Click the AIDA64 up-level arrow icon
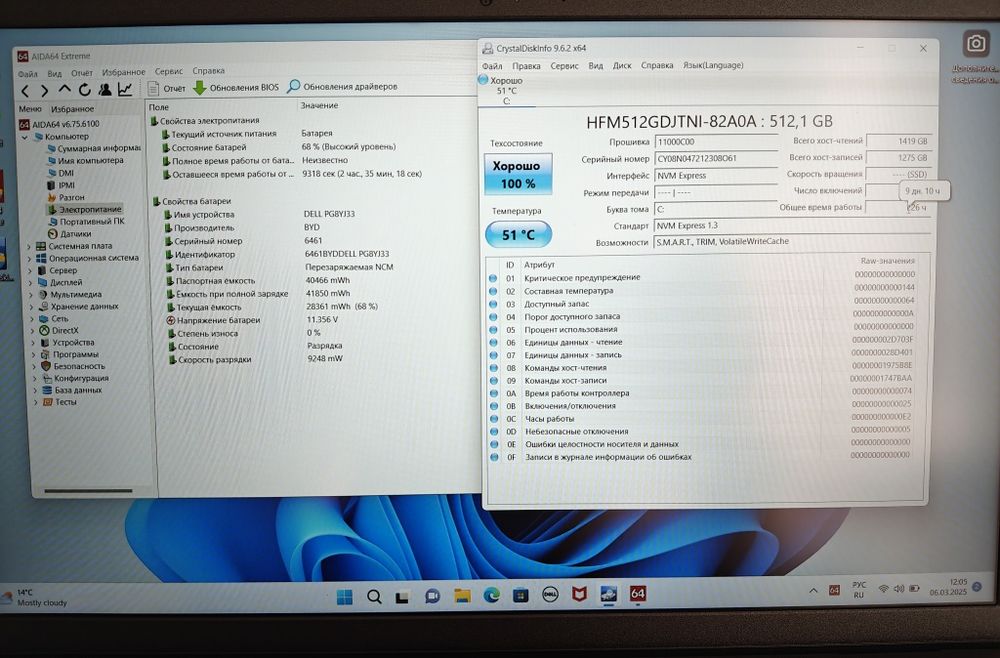 pos(64,90)
